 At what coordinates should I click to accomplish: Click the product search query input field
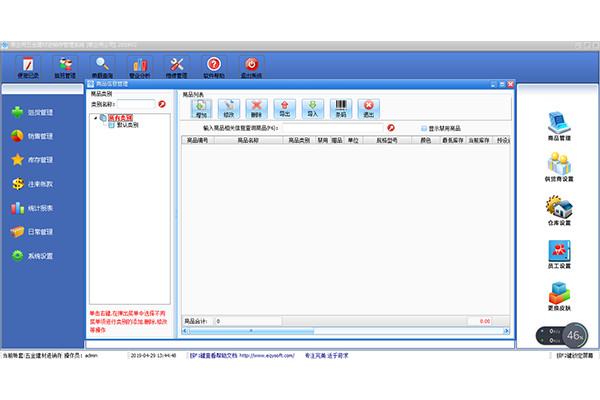pos(333,128)
